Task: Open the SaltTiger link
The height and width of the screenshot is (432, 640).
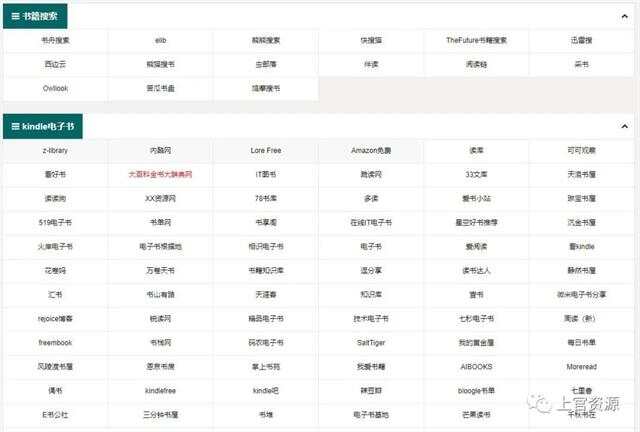Action: click(371, 343)
